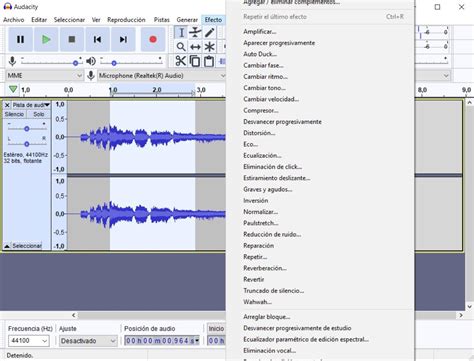This screenshot has height=361, width=474.
Task: Choose Amplificar... effect
Action: point(260,32)
